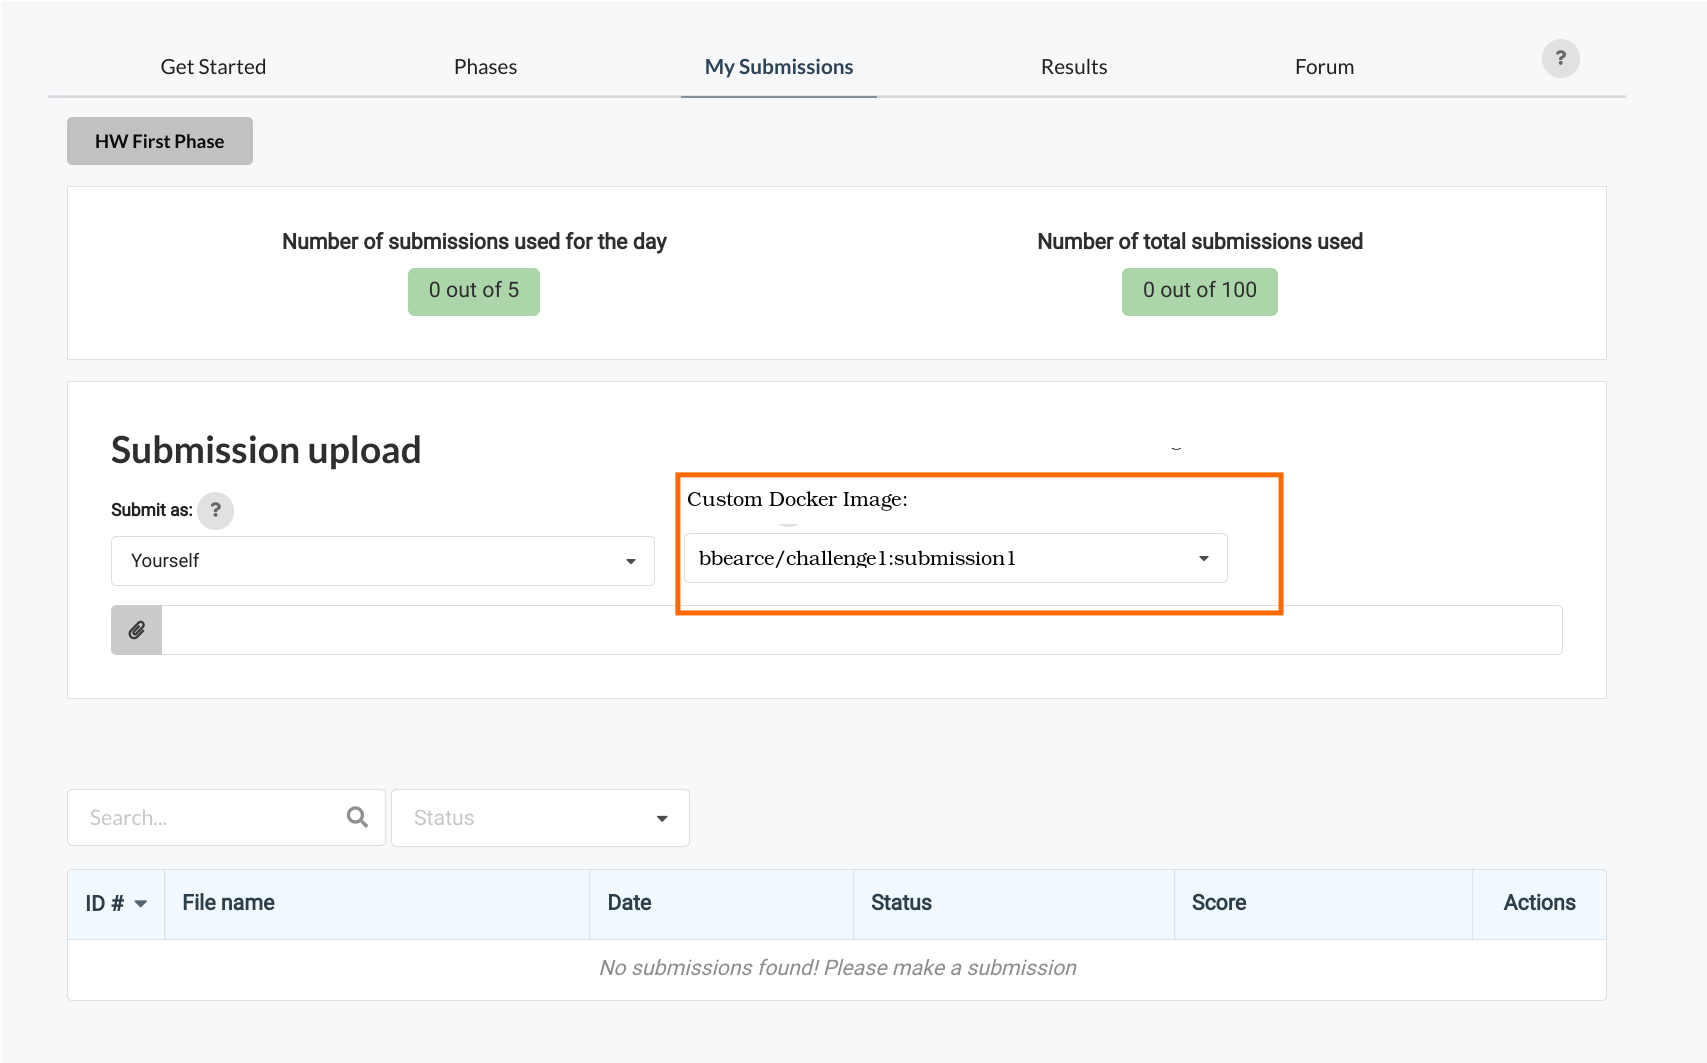Click the arrow in the Custom Docker Image selector

[x=1203, y=558]
